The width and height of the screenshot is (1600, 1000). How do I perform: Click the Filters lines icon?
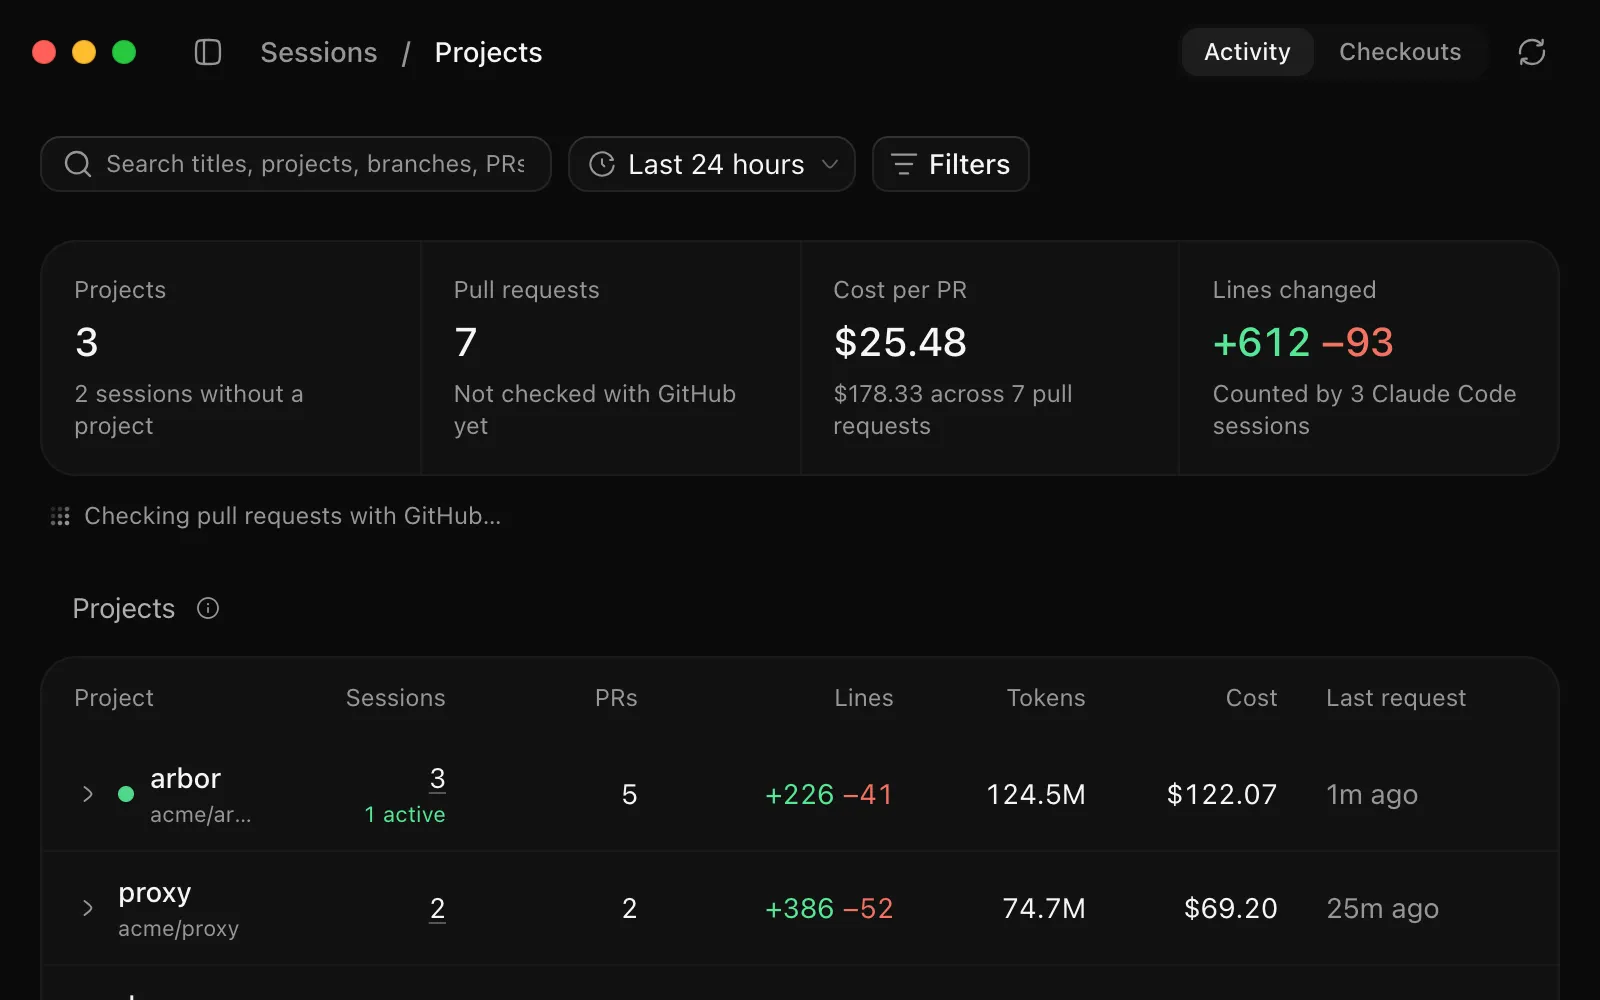[904, 164]
